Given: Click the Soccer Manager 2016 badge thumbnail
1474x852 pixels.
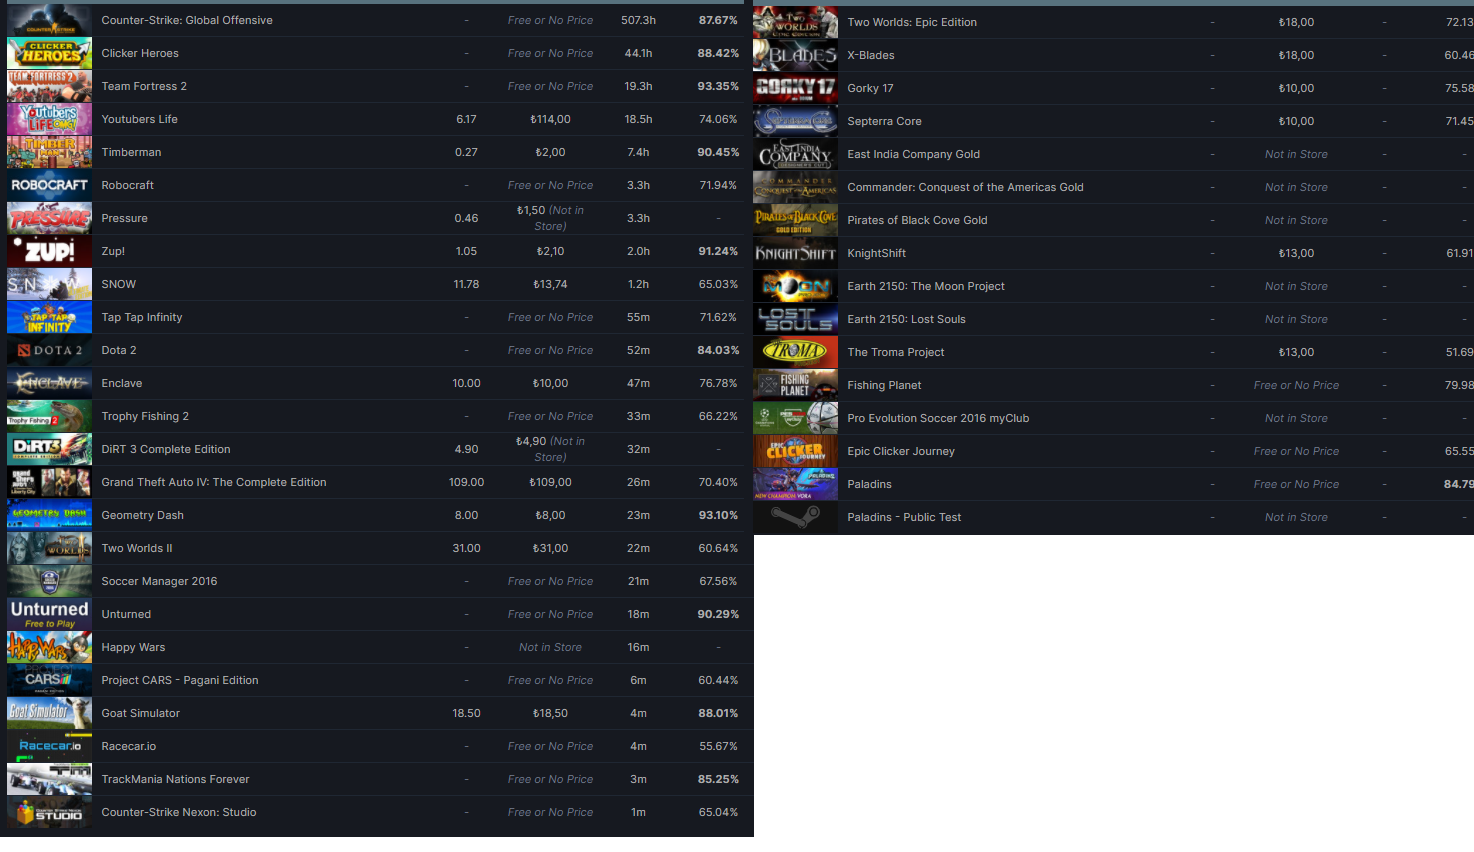Looking at the screenshot, I should pos(49,581).
